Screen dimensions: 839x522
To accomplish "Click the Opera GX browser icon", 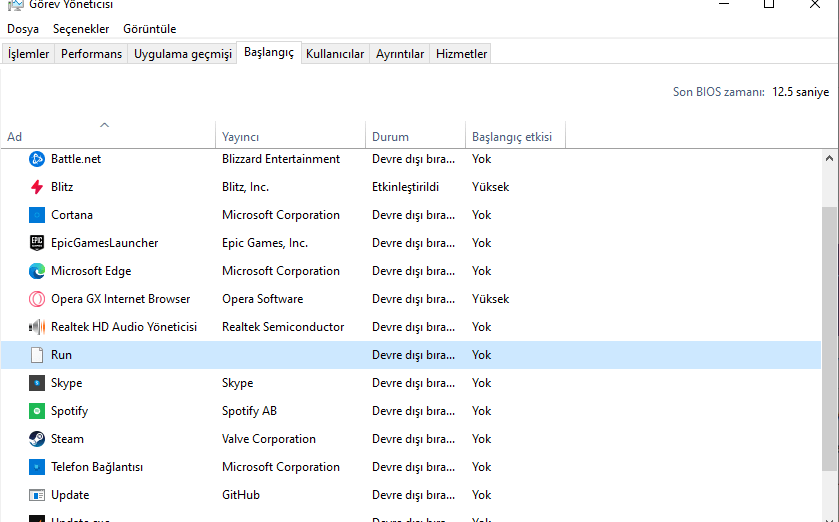I will pyautogui.click(x=36, y=299).
